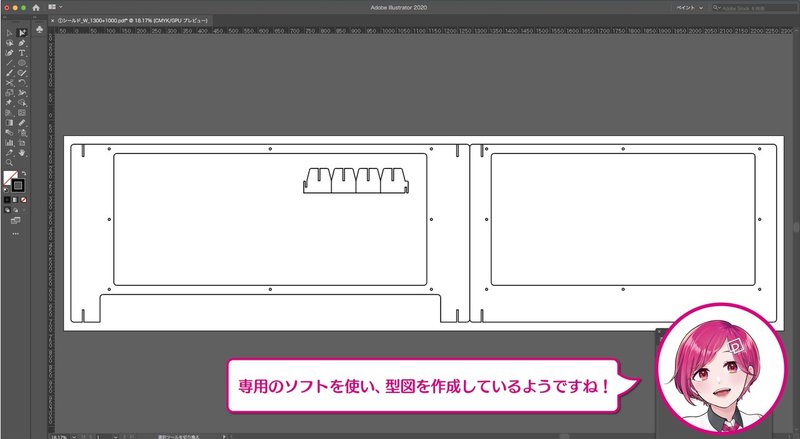Open Change Screen Mode button
This screenshot has width=800, height=439.
pyautogui.click(x=15, y=221)
